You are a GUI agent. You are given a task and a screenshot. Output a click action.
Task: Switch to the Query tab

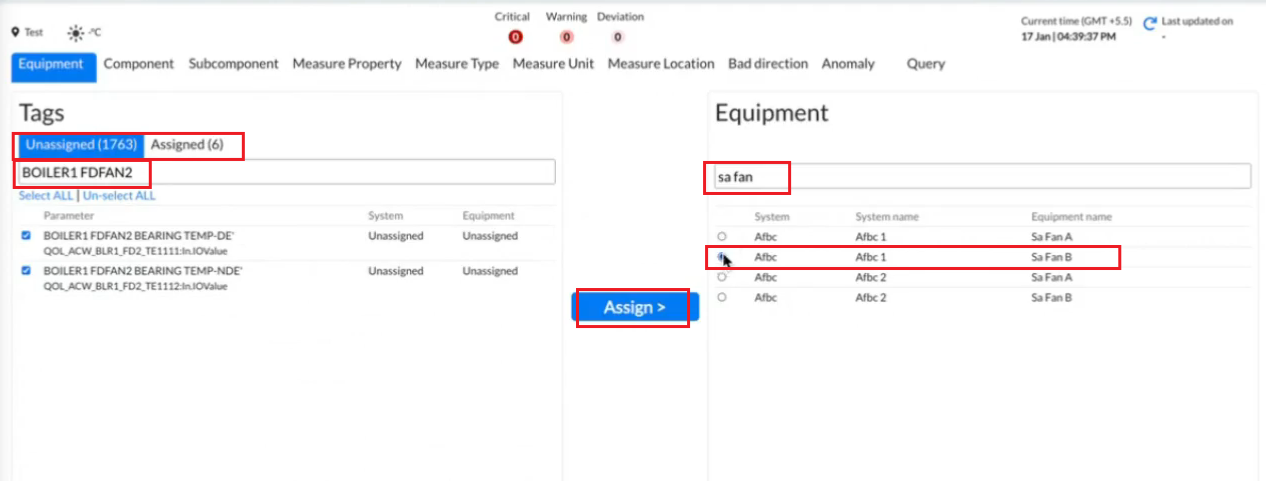(x=925, y=64)
